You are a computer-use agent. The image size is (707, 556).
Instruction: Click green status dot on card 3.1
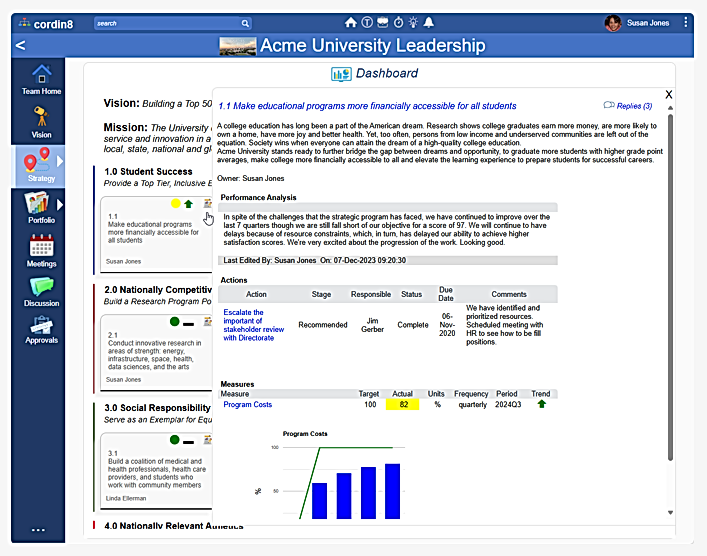click(174, 440)
